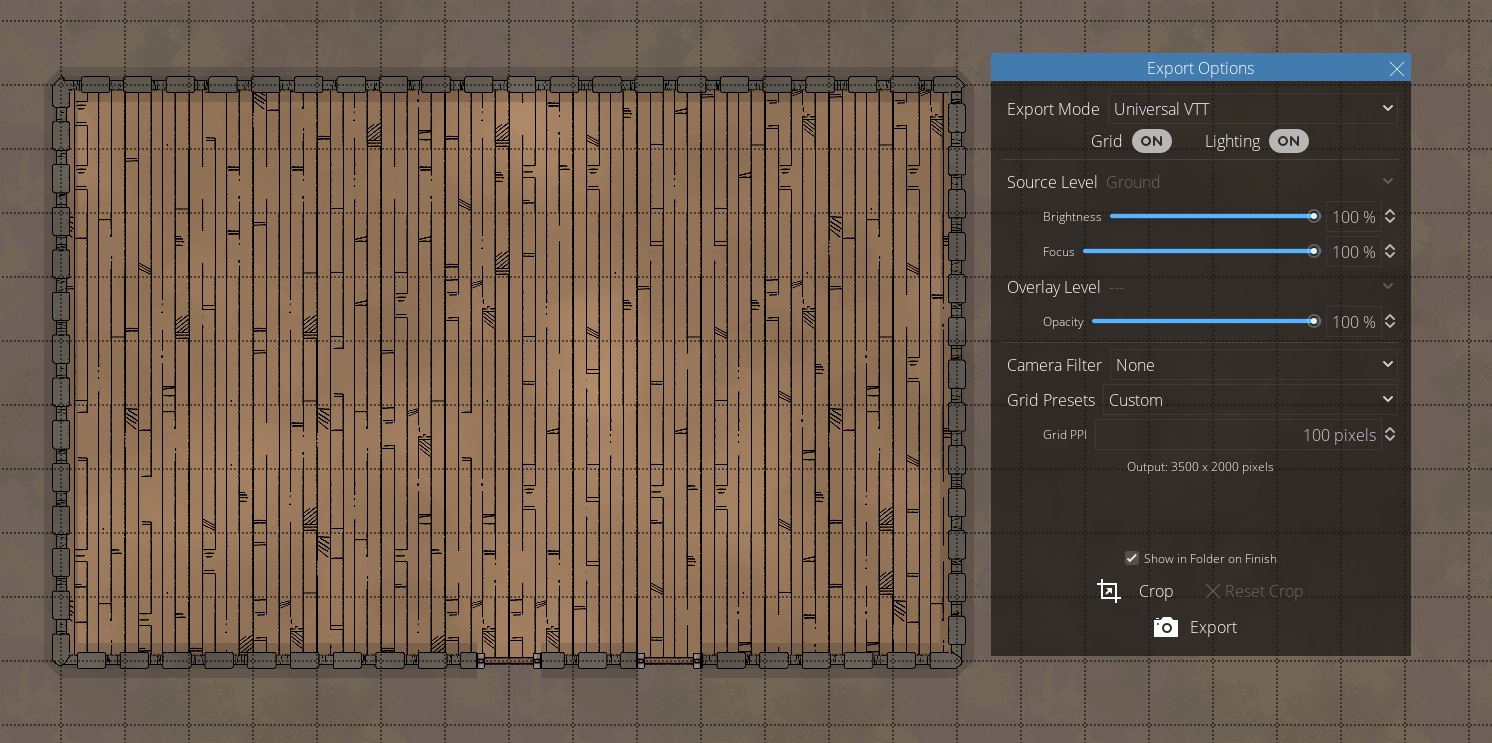This screenshot has width=1492, height=743.
Task: Click the Grid PPI input field
Action: click(1238, 435)
